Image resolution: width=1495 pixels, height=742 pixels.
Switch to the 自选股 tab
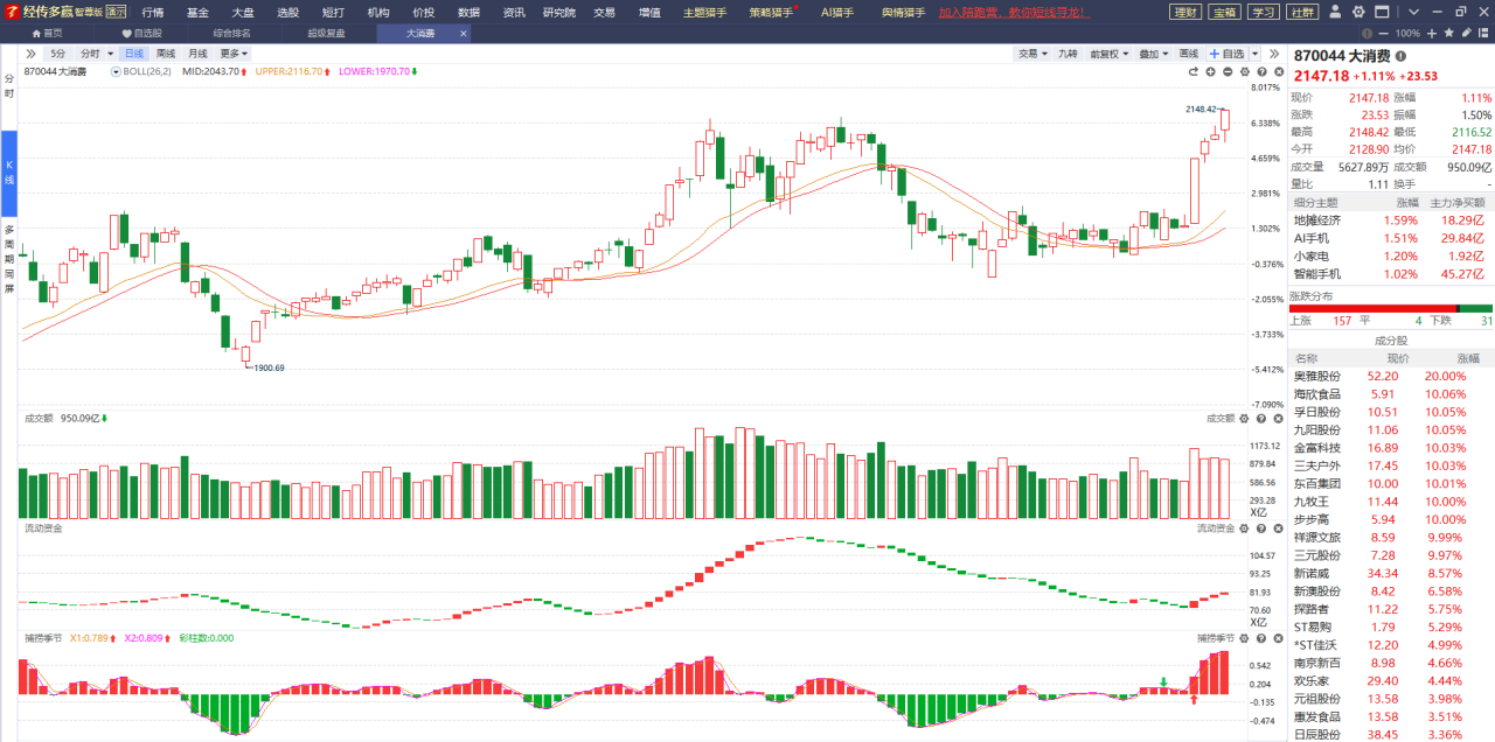point(141,33)
